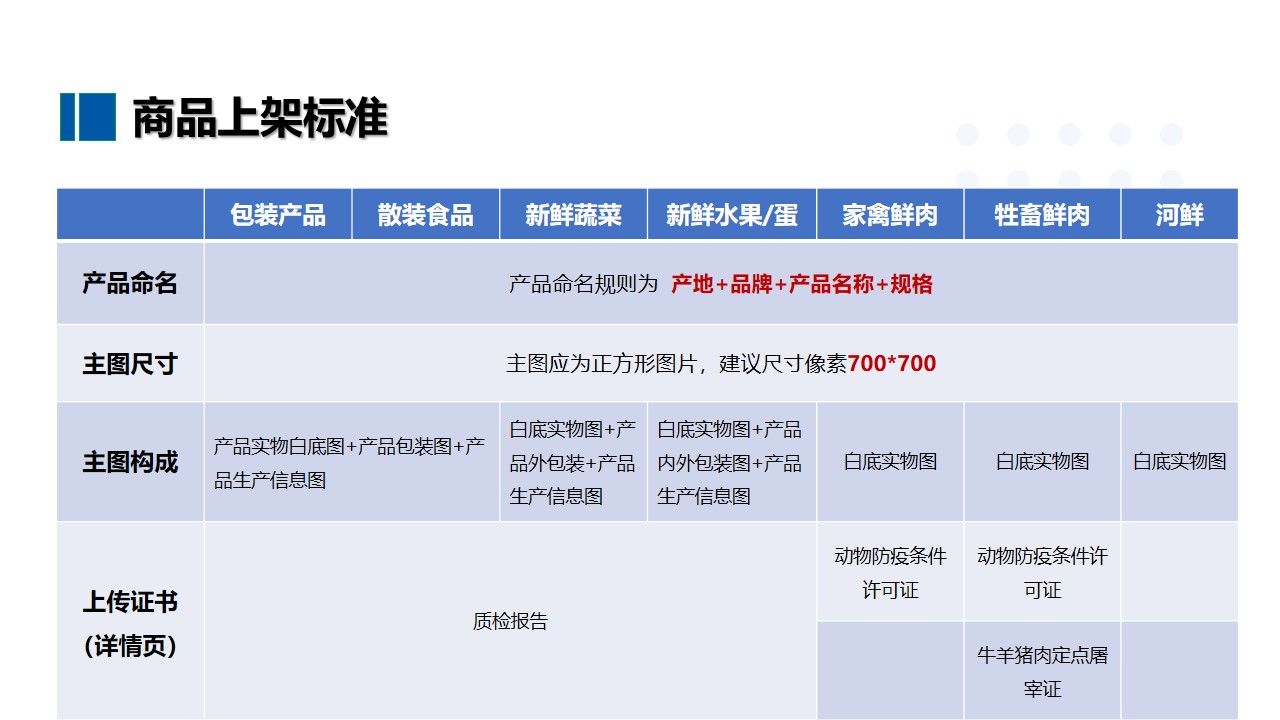Click the red text 产地+品牌+产品名称+规格

click(801, 284)
